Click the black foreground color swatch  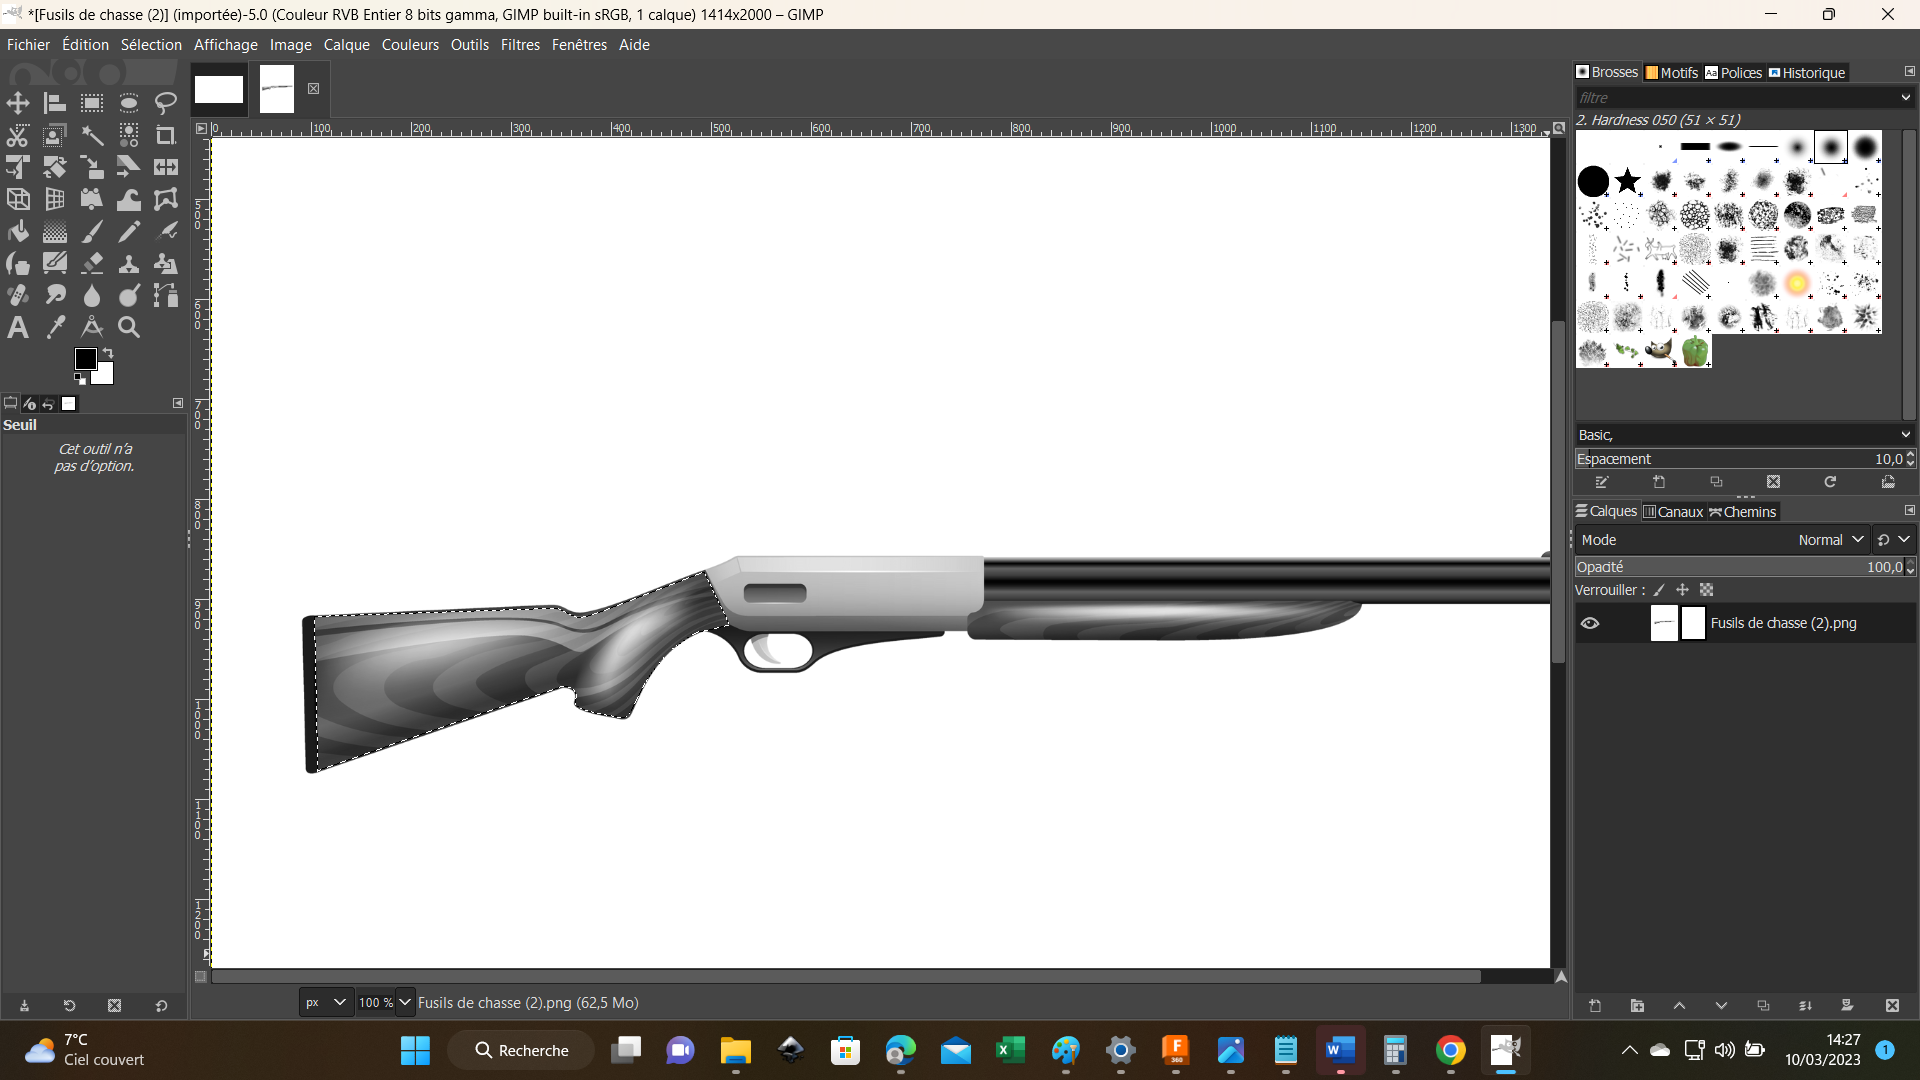[85, 359]
